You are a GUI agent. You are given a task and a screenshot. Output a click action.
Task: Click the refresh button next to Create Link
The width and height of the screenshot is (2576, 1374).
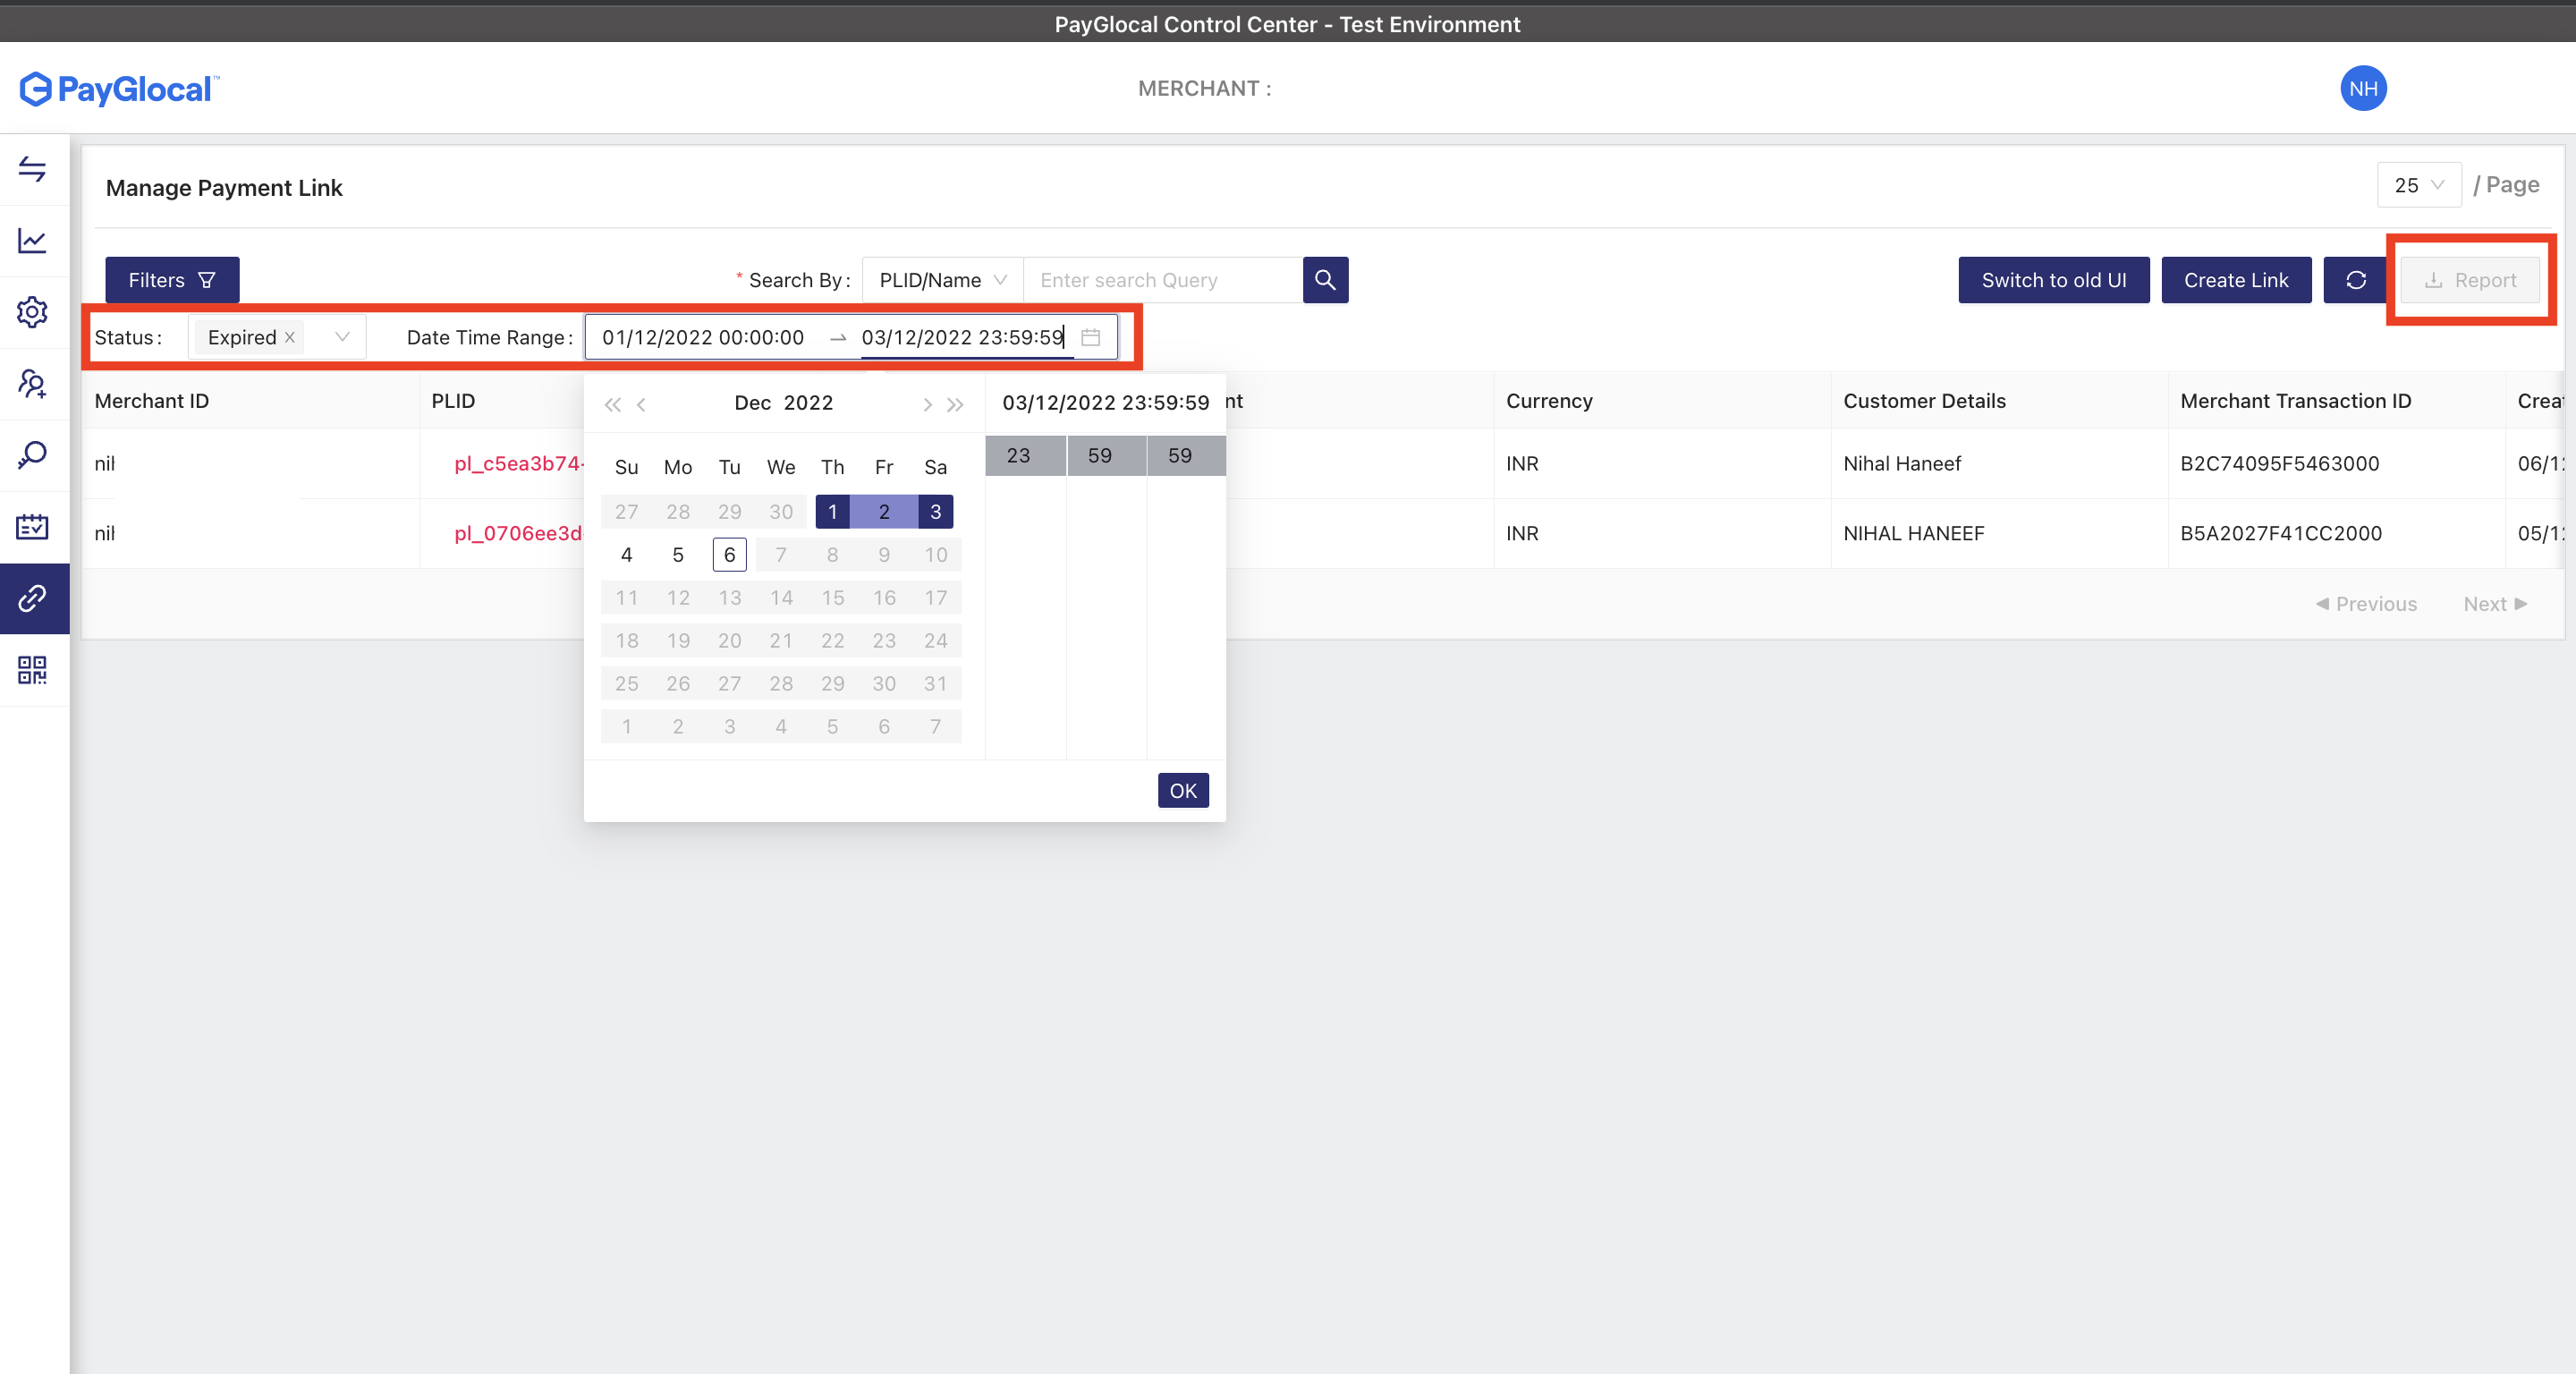coord(2355,280)
